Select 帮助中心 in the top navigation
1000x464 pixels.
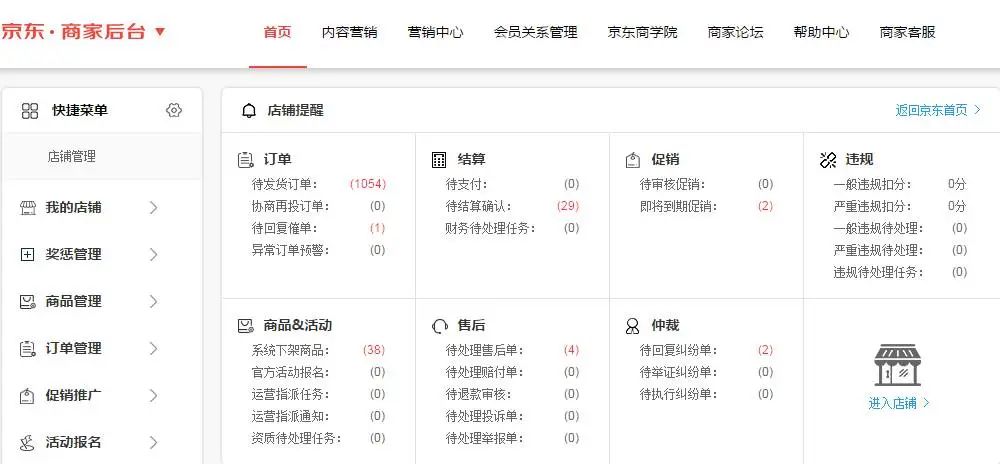coord(821,32)
